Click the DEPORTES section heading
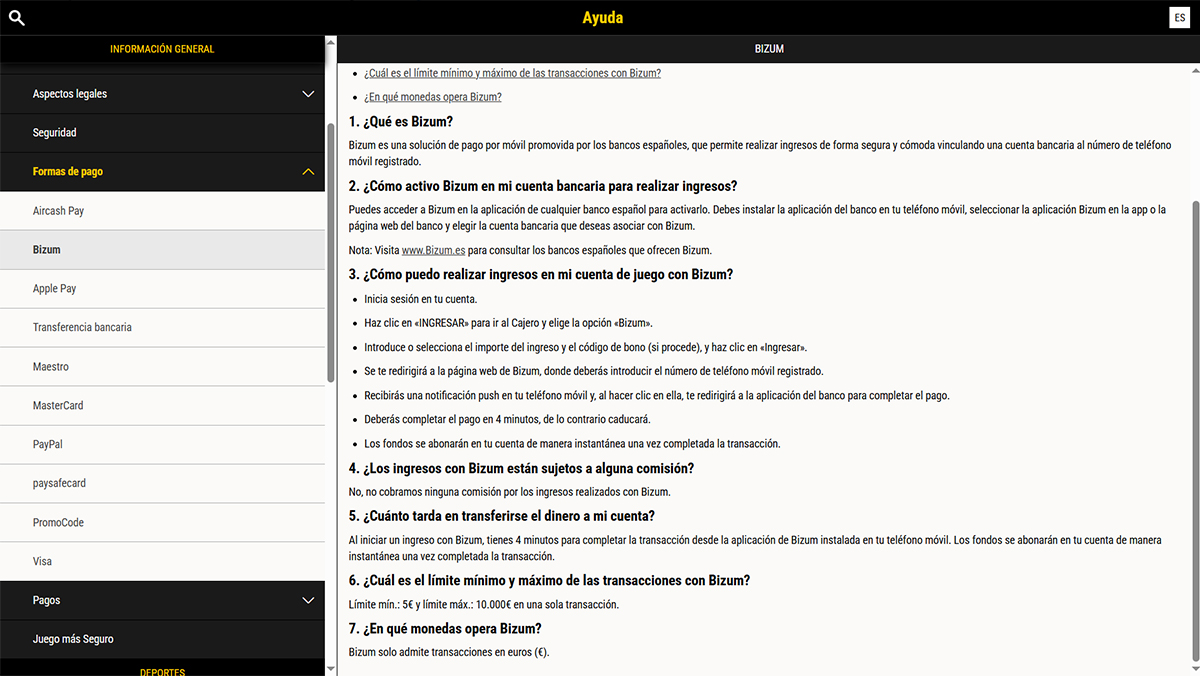The width and height of the screenshot is (1200, 676). (162, 672)
